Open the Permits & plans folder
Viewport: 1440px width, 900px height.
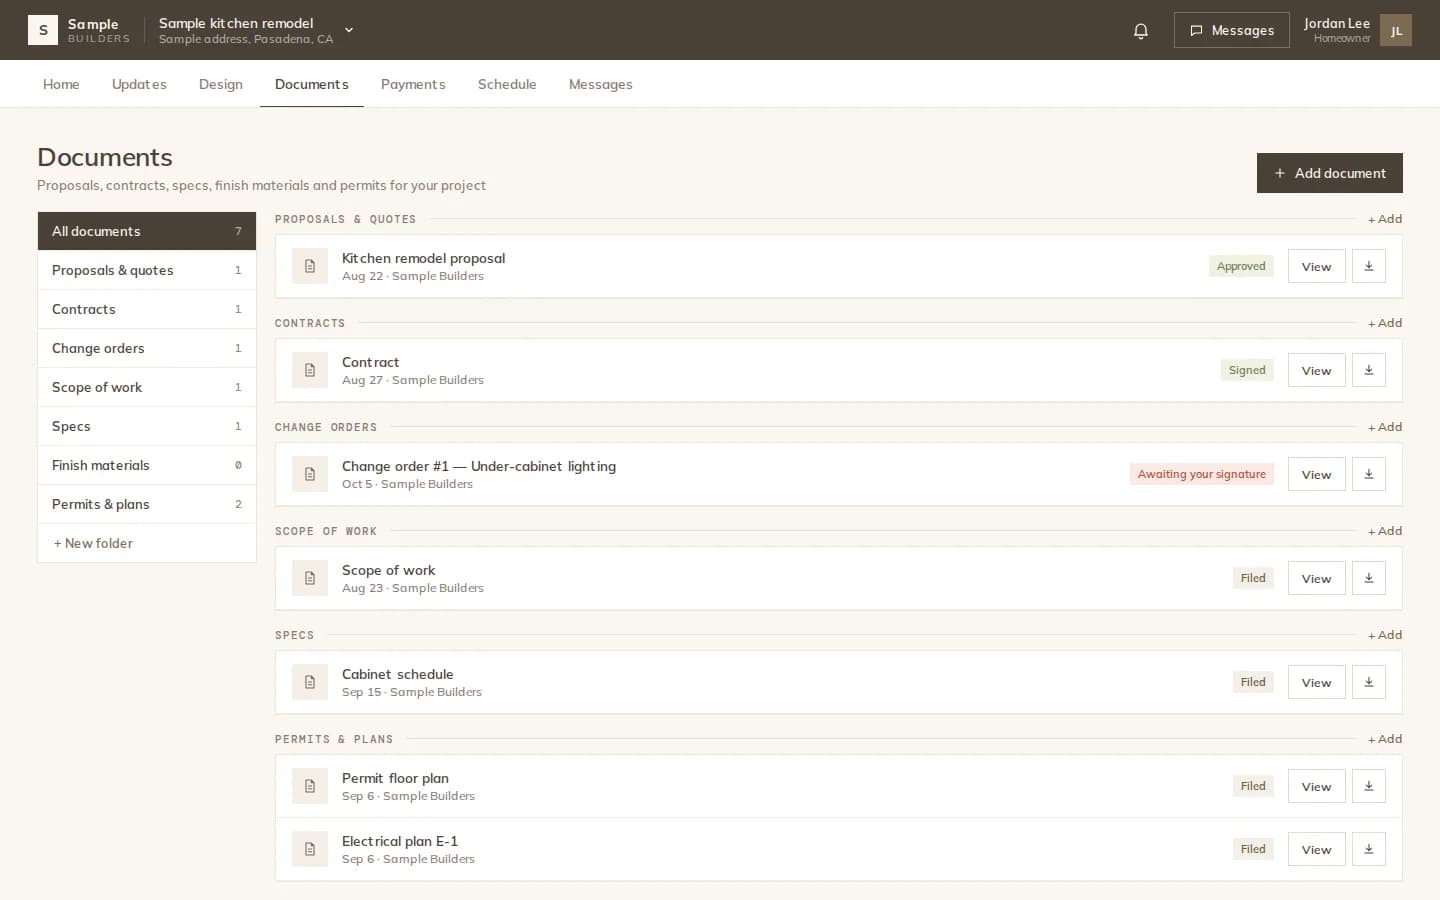[147, 504]
